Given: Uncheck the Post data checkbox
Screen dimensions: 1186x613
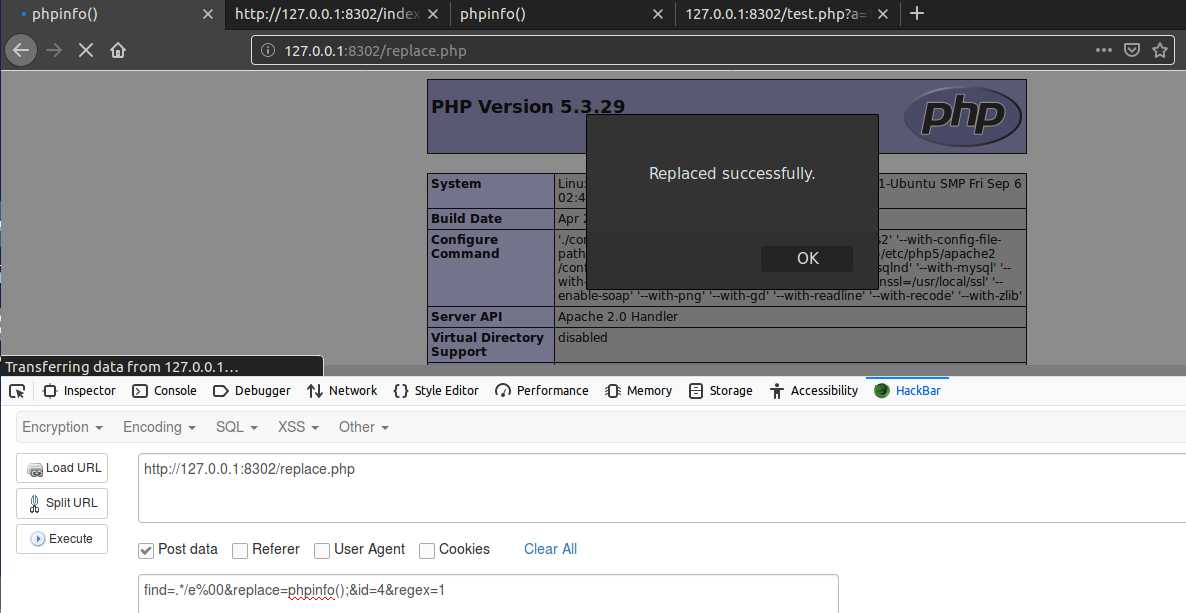Looking at the screenshot, I should (146, 550).
